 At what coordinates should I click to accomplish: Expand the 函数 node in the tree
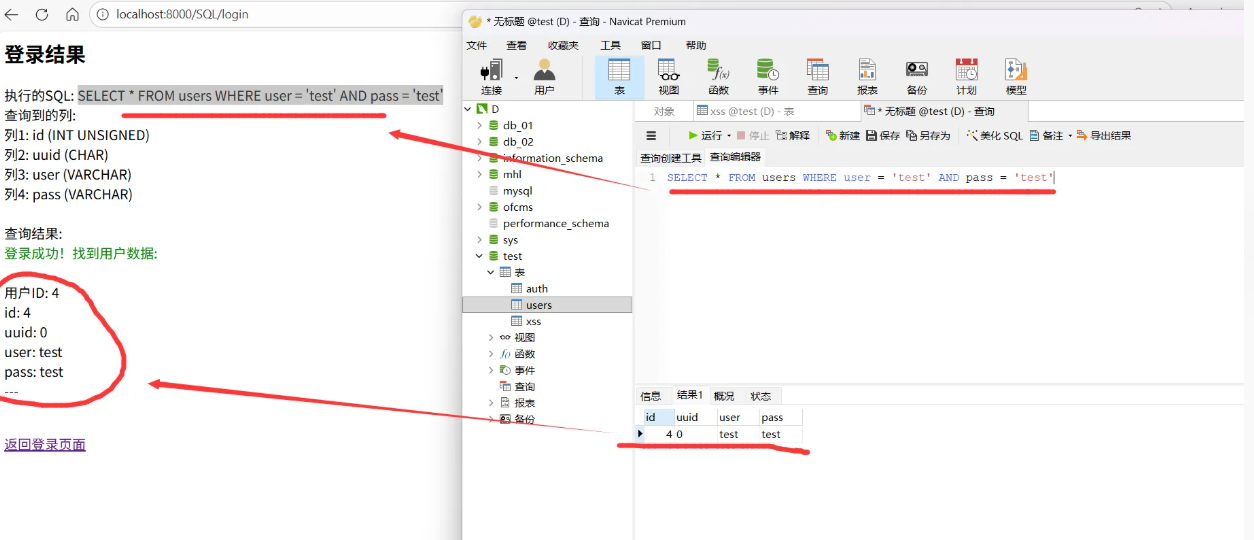click(491, 354)
